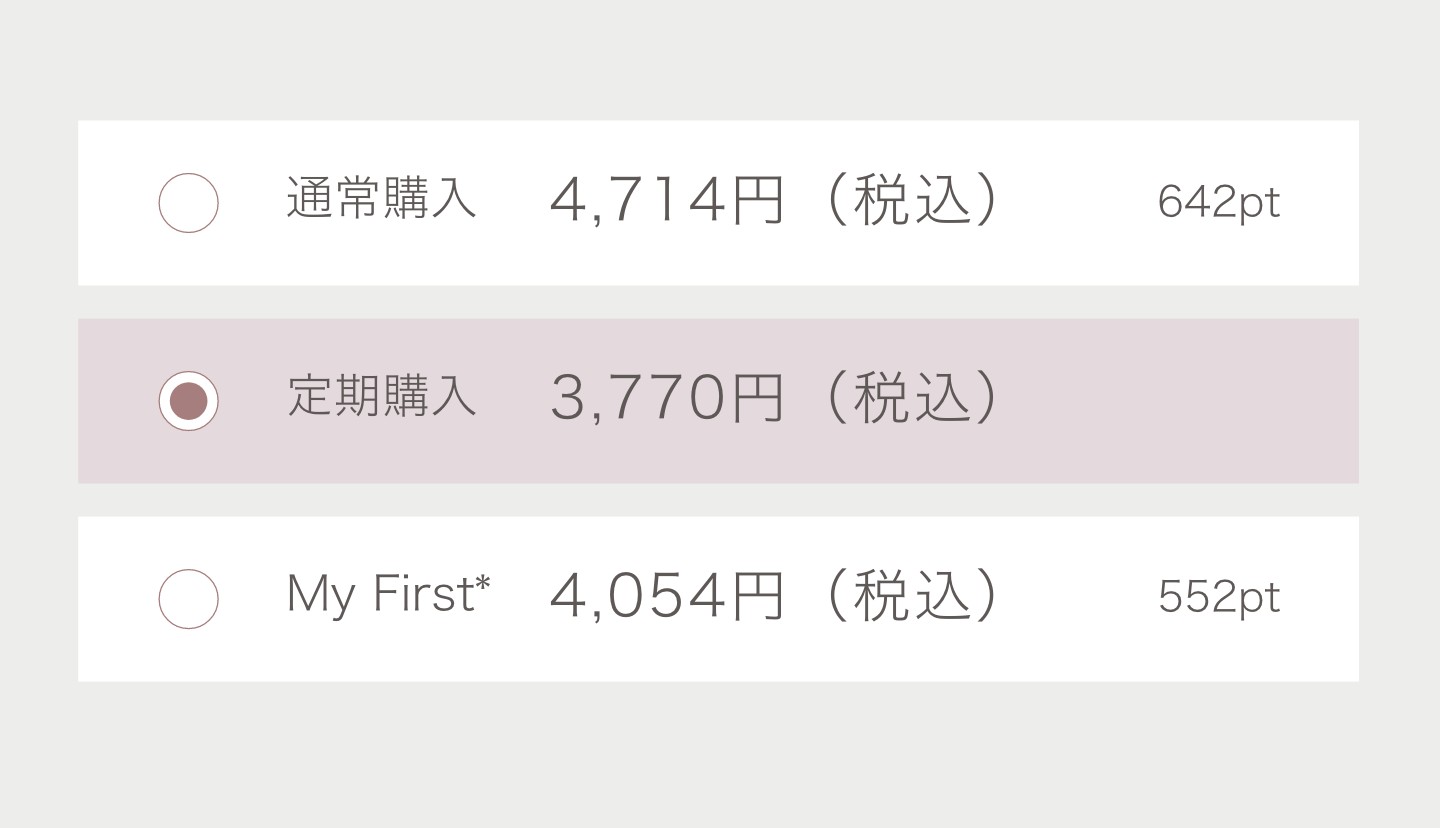Select the top 通常購入 option row
Image resolution: width=1440 pixels, height=828 pixels.
click(x=718, y=202)
